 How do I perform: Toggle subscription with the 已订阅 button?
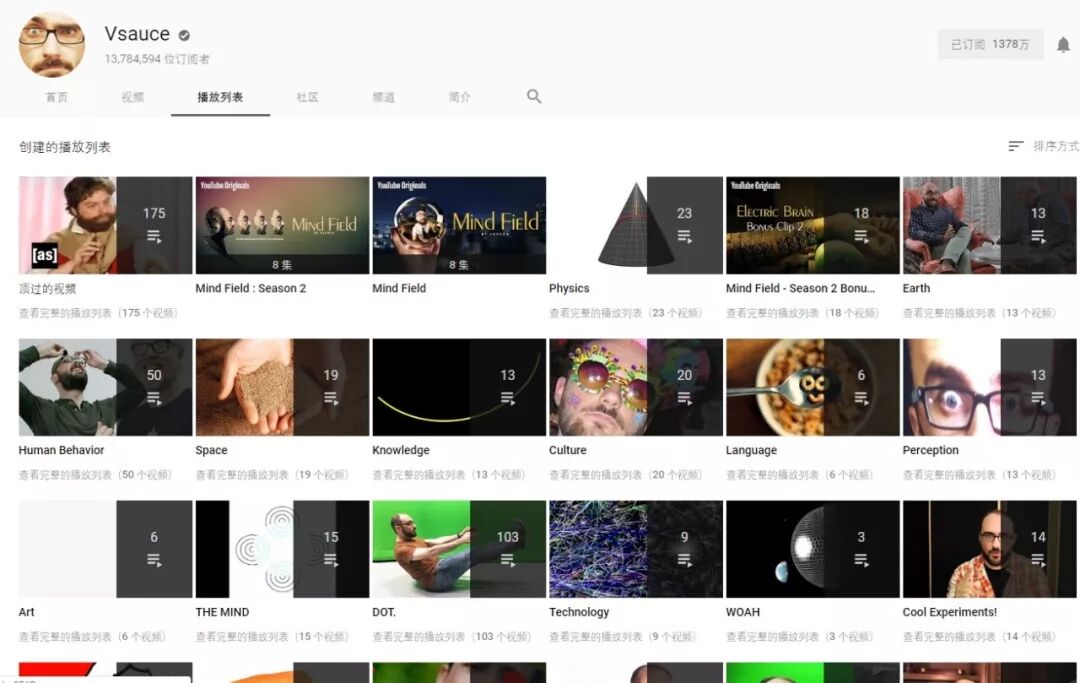[990, 44]
